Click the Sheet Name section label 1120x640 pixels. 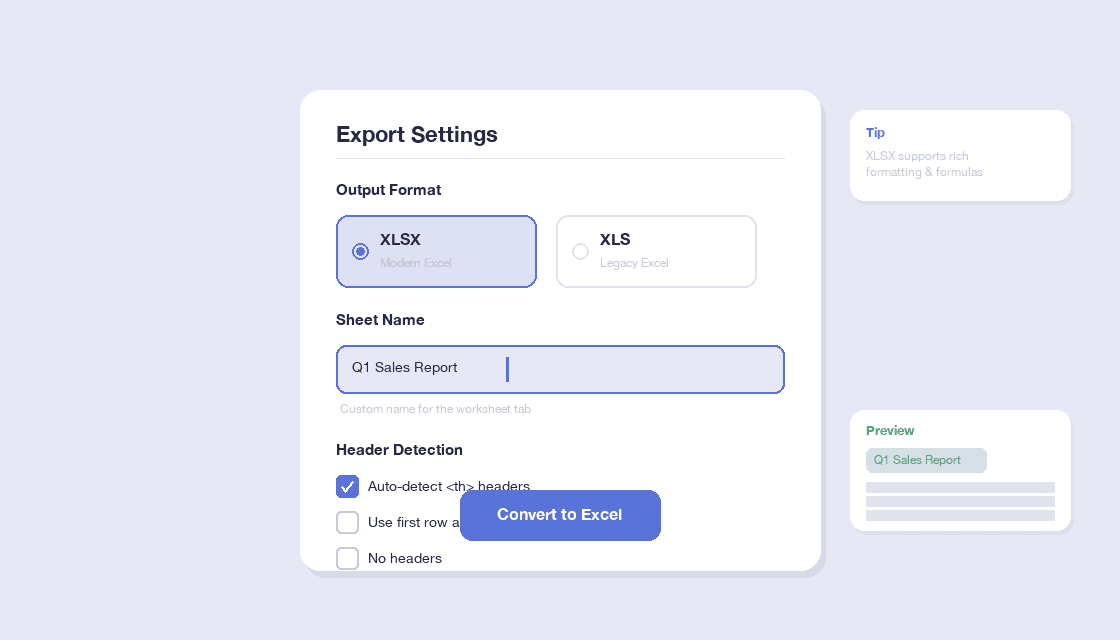pos(380,320)
